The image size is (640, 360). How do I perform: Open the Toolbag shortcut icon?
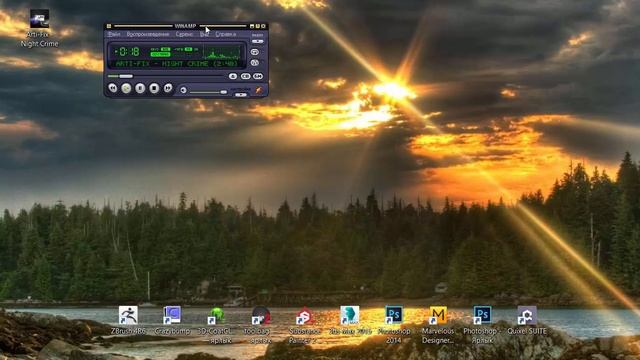pos(260,325)
